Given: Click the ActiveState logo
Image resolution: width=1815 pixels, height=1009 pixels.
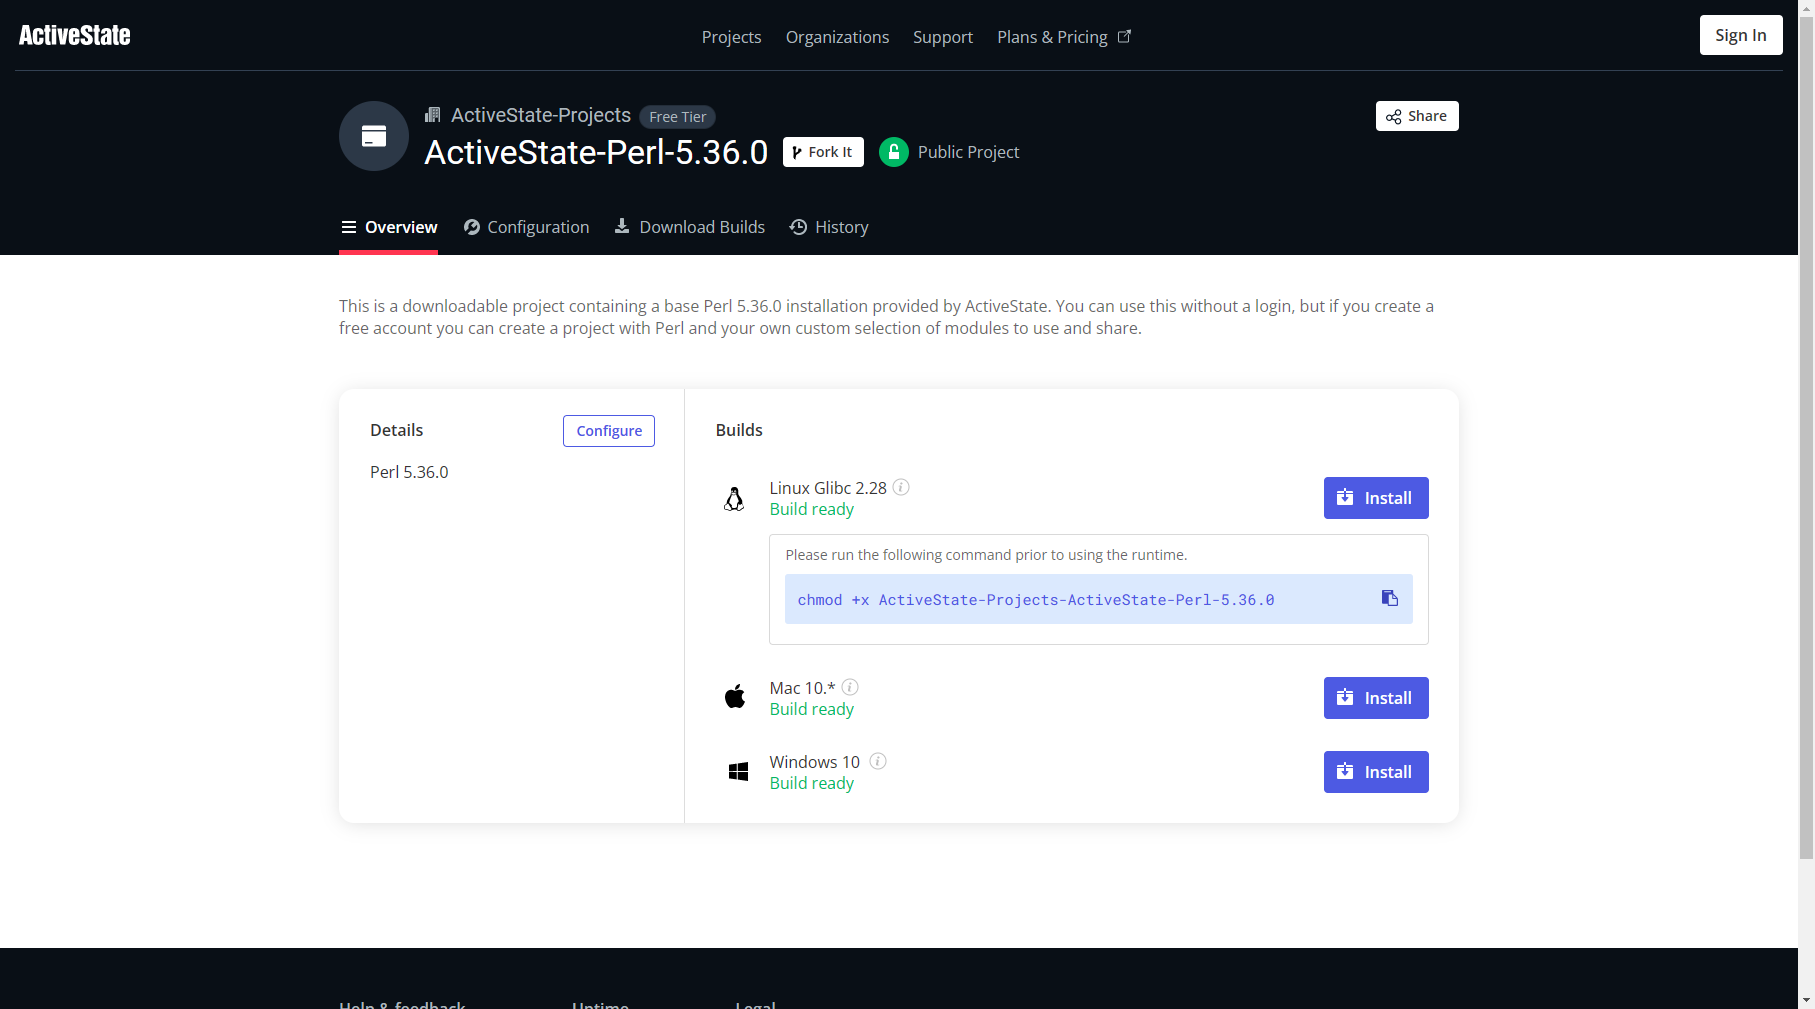Looking at the screenshot, I should tap(75, 36).
